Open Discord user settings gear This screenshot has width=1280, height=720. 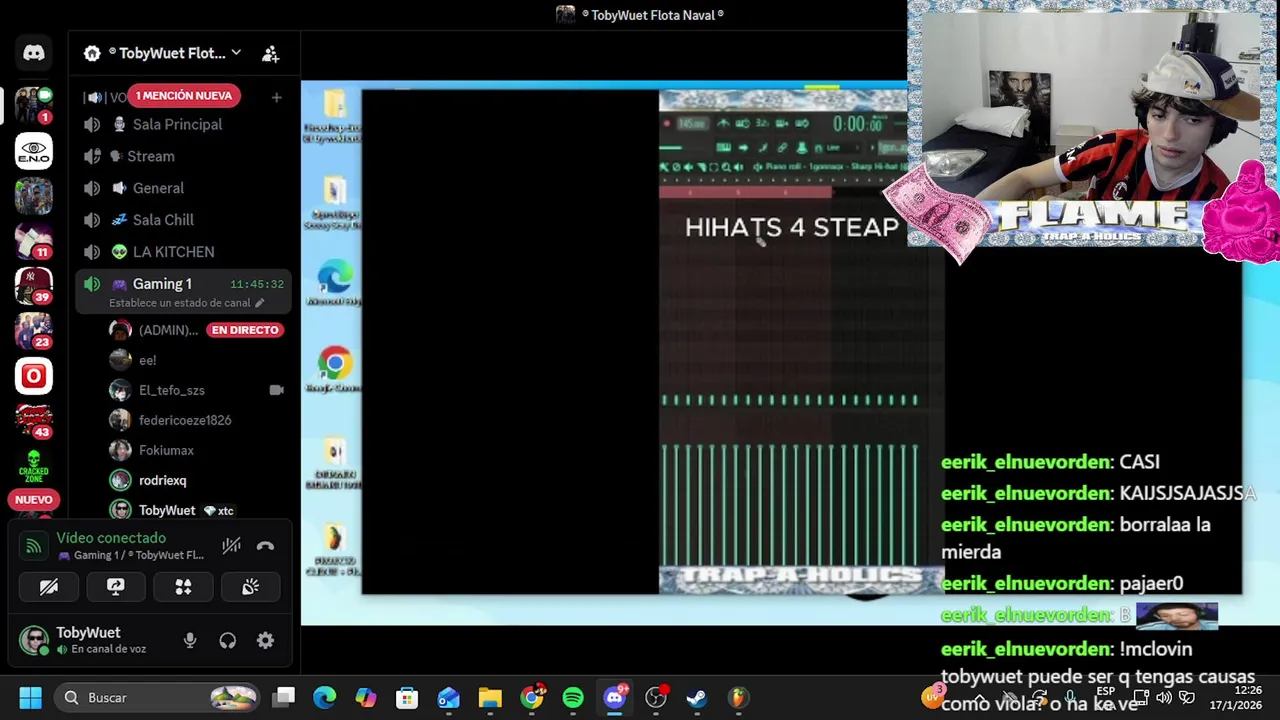pos(265,641)
